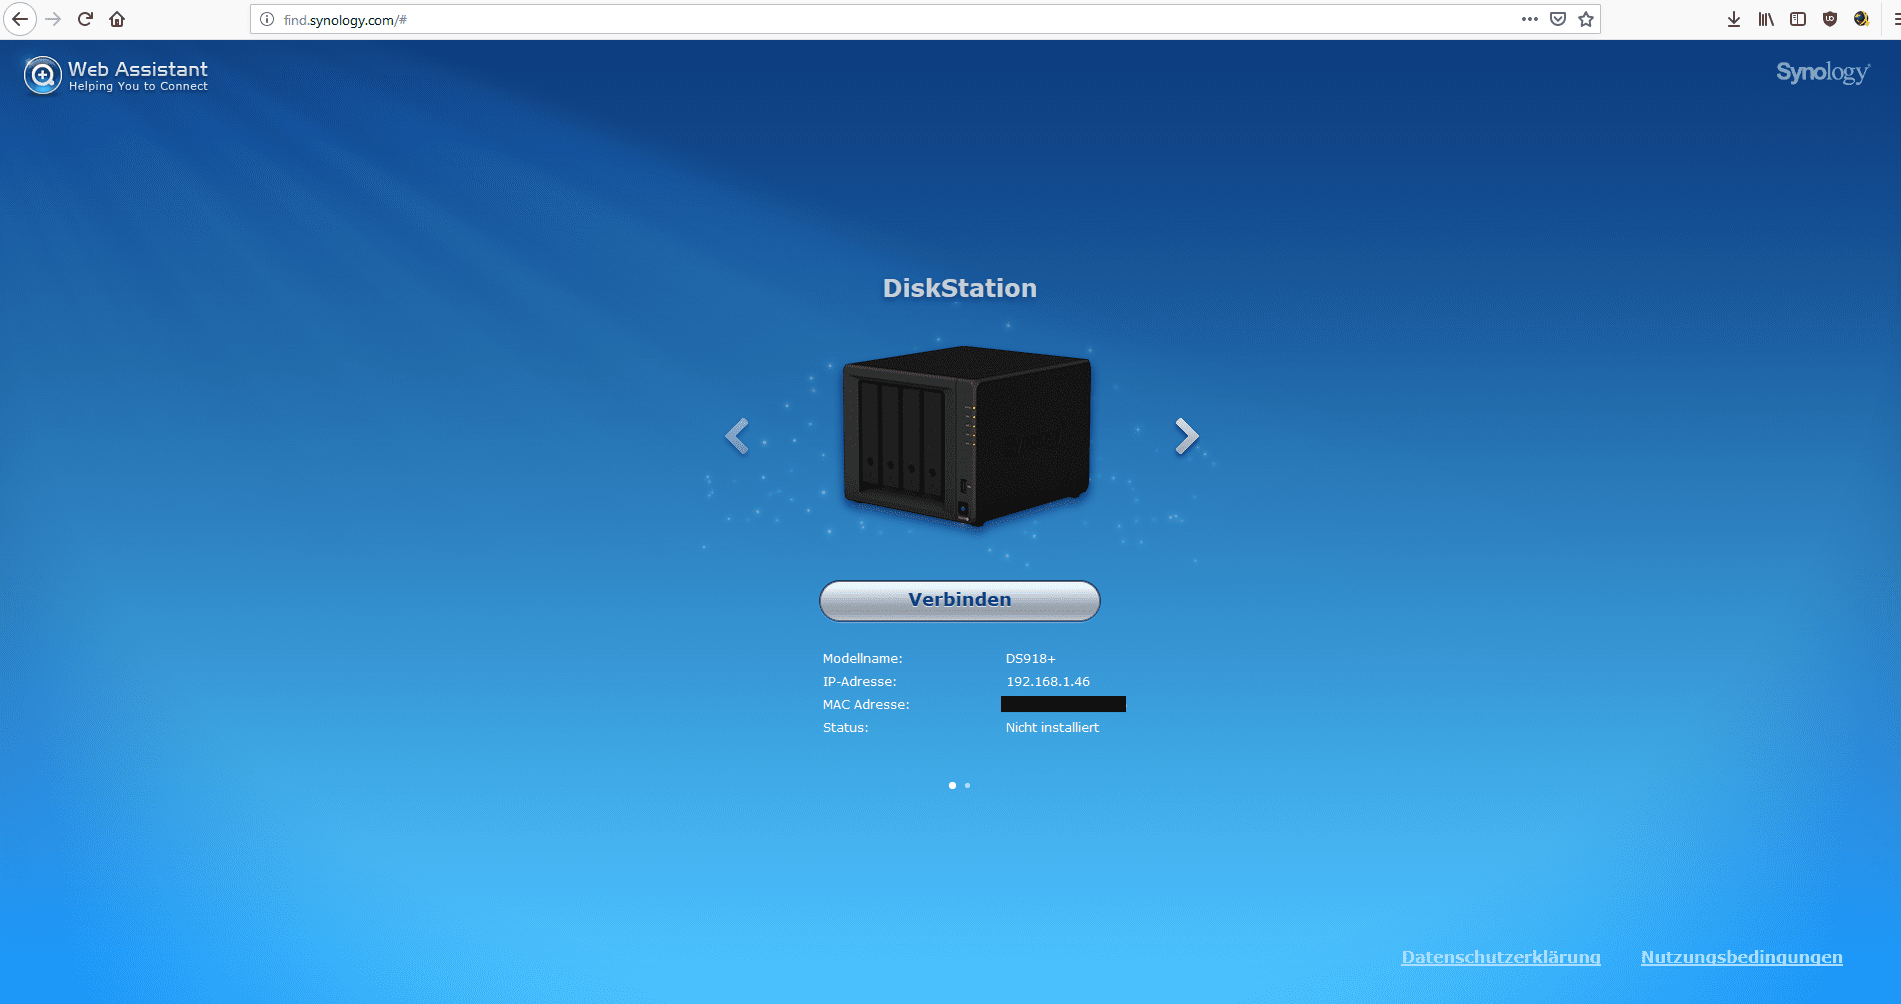Open the browser library icon

(1766, 19)
